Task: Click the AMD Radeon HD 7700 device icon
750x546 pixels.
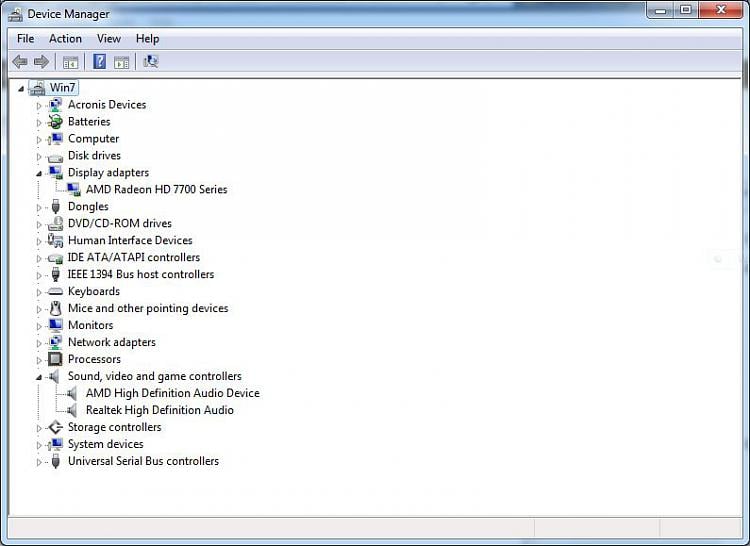Action: point(74,189)
